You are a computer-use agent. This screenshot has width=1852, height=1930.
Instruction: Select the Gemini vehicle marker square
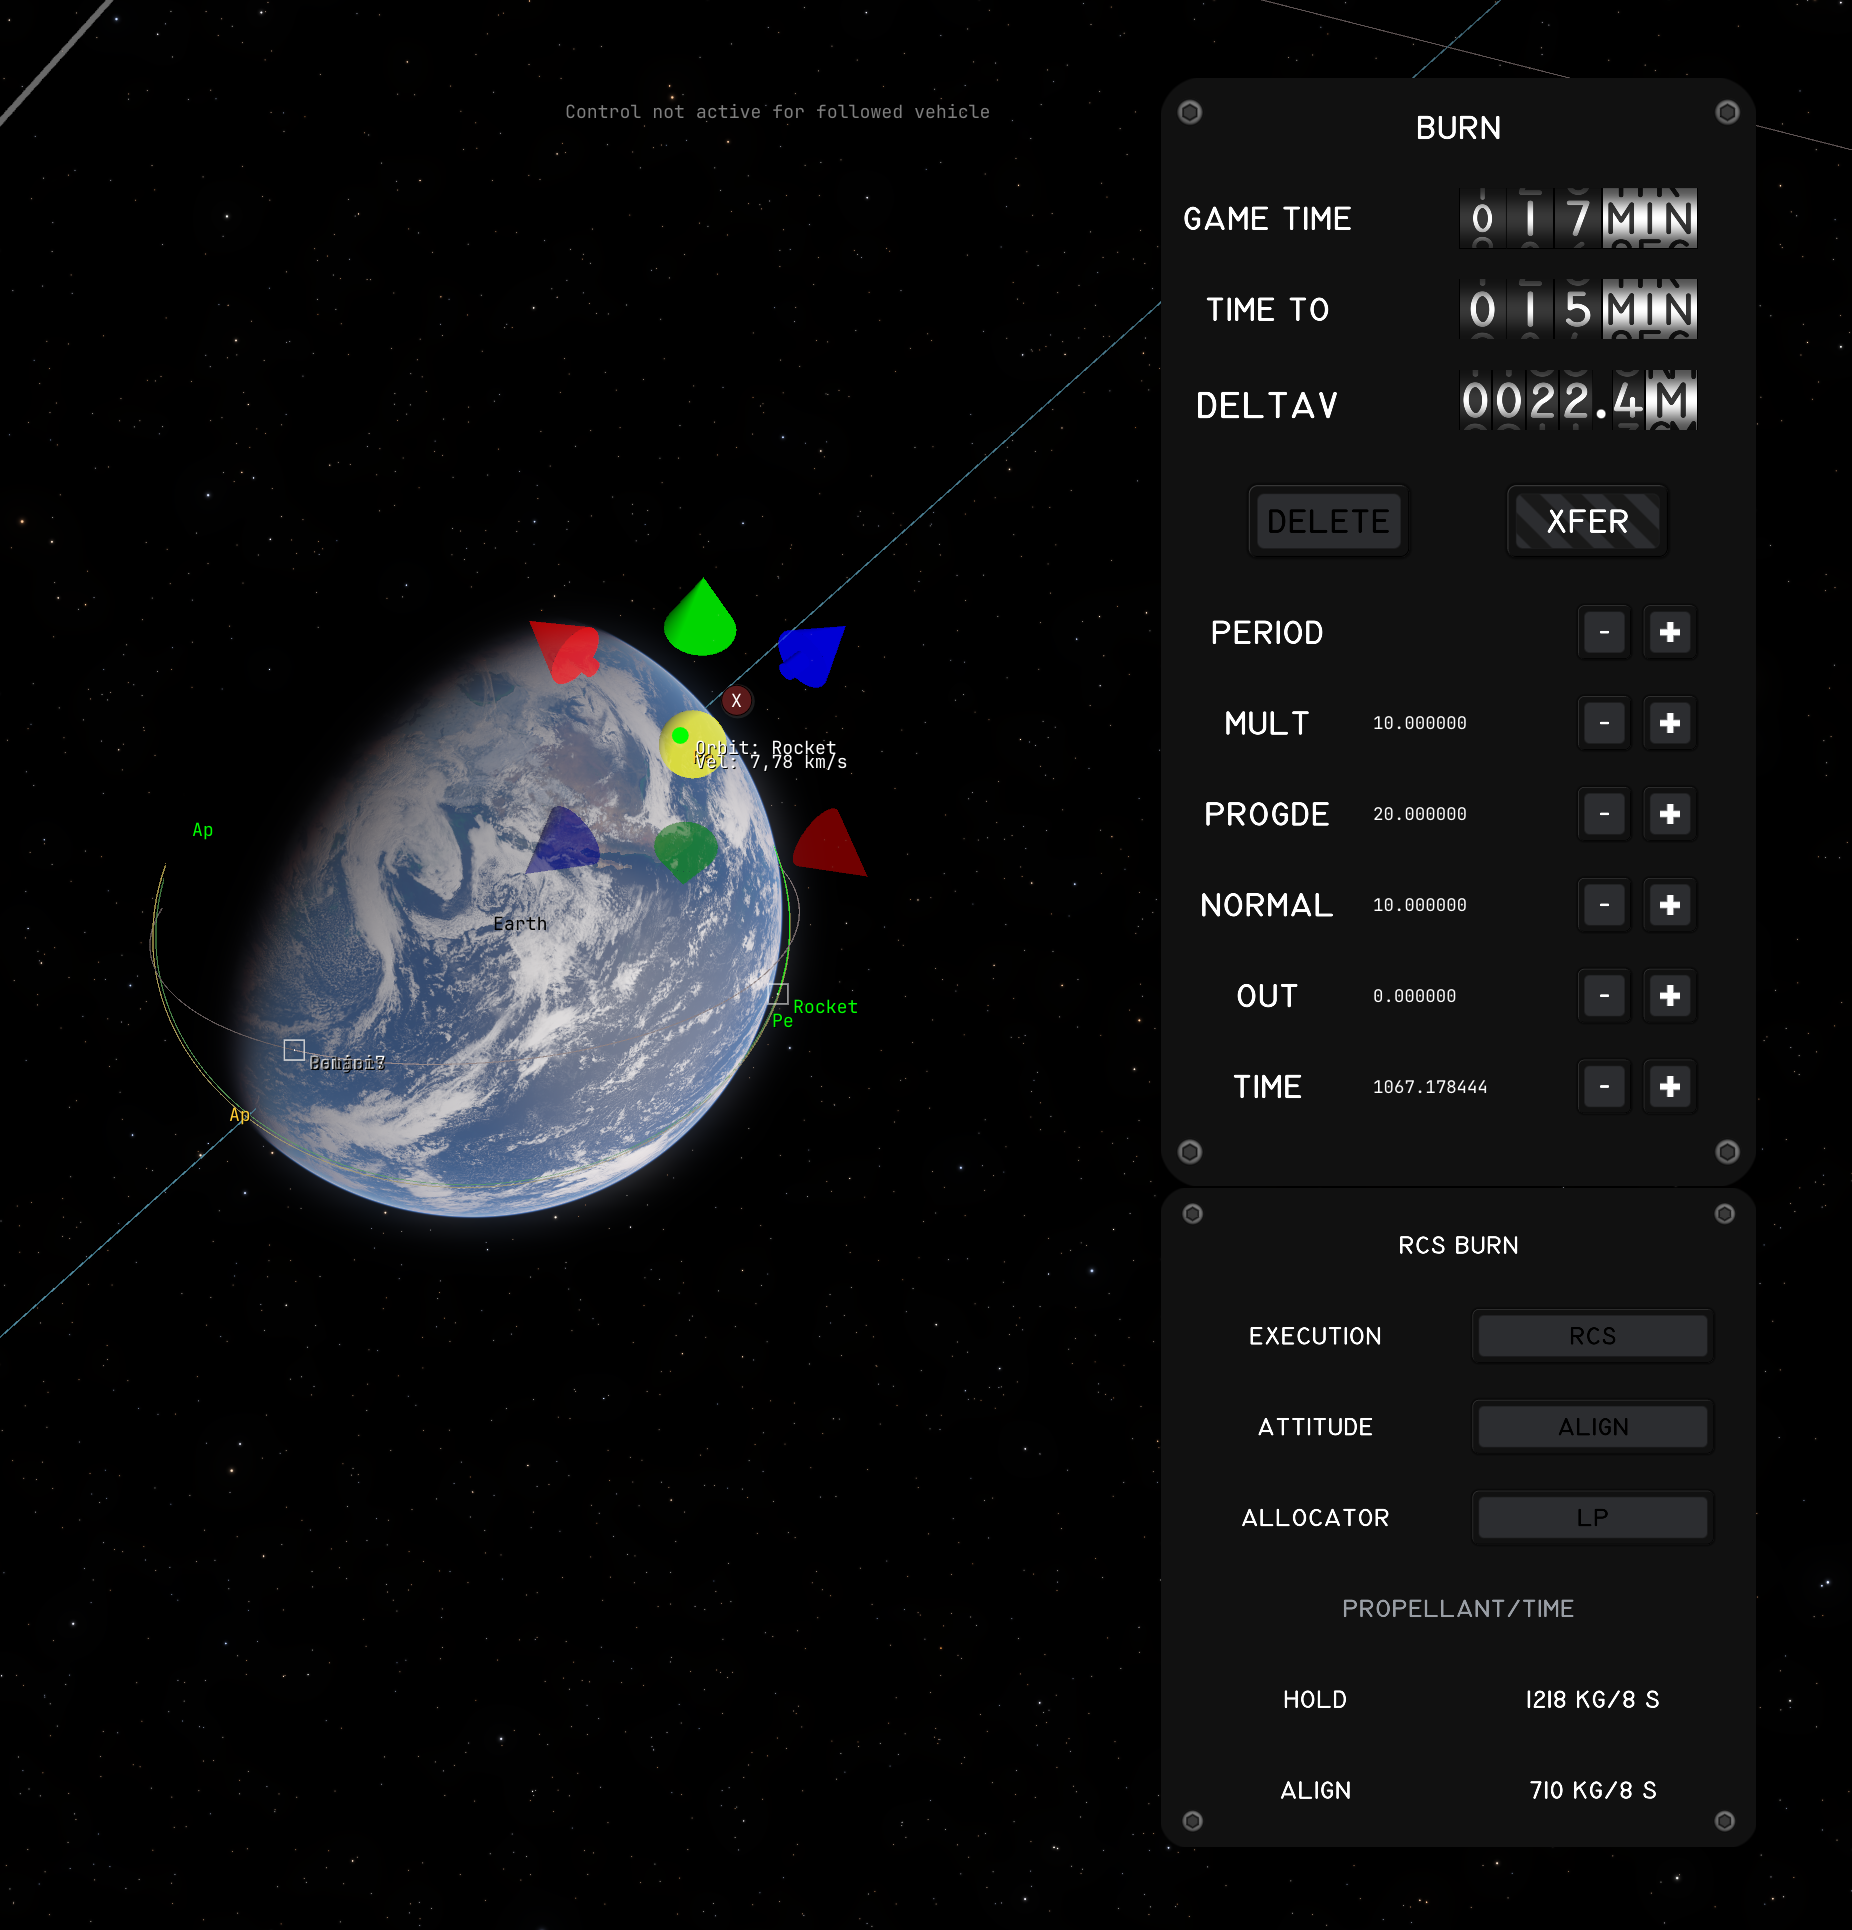pos(294,1050)
